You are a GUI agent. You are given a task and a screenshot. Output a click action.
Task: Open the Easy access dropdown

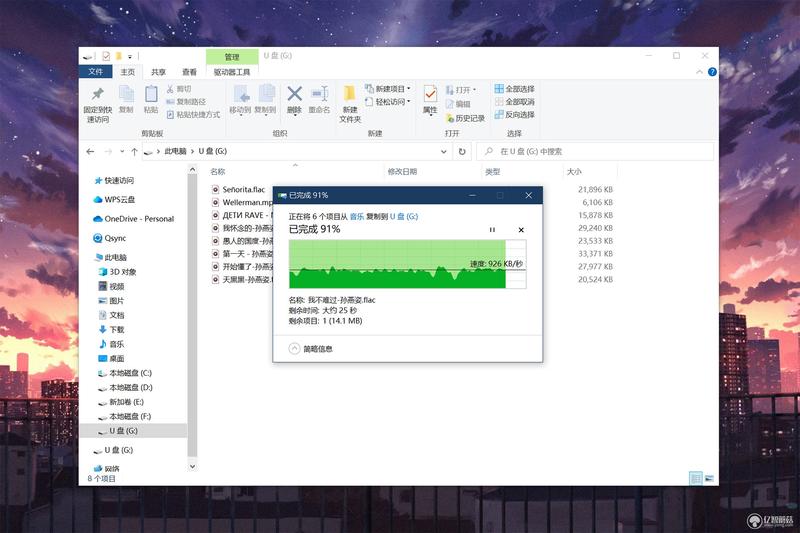(x=388, y=102)
